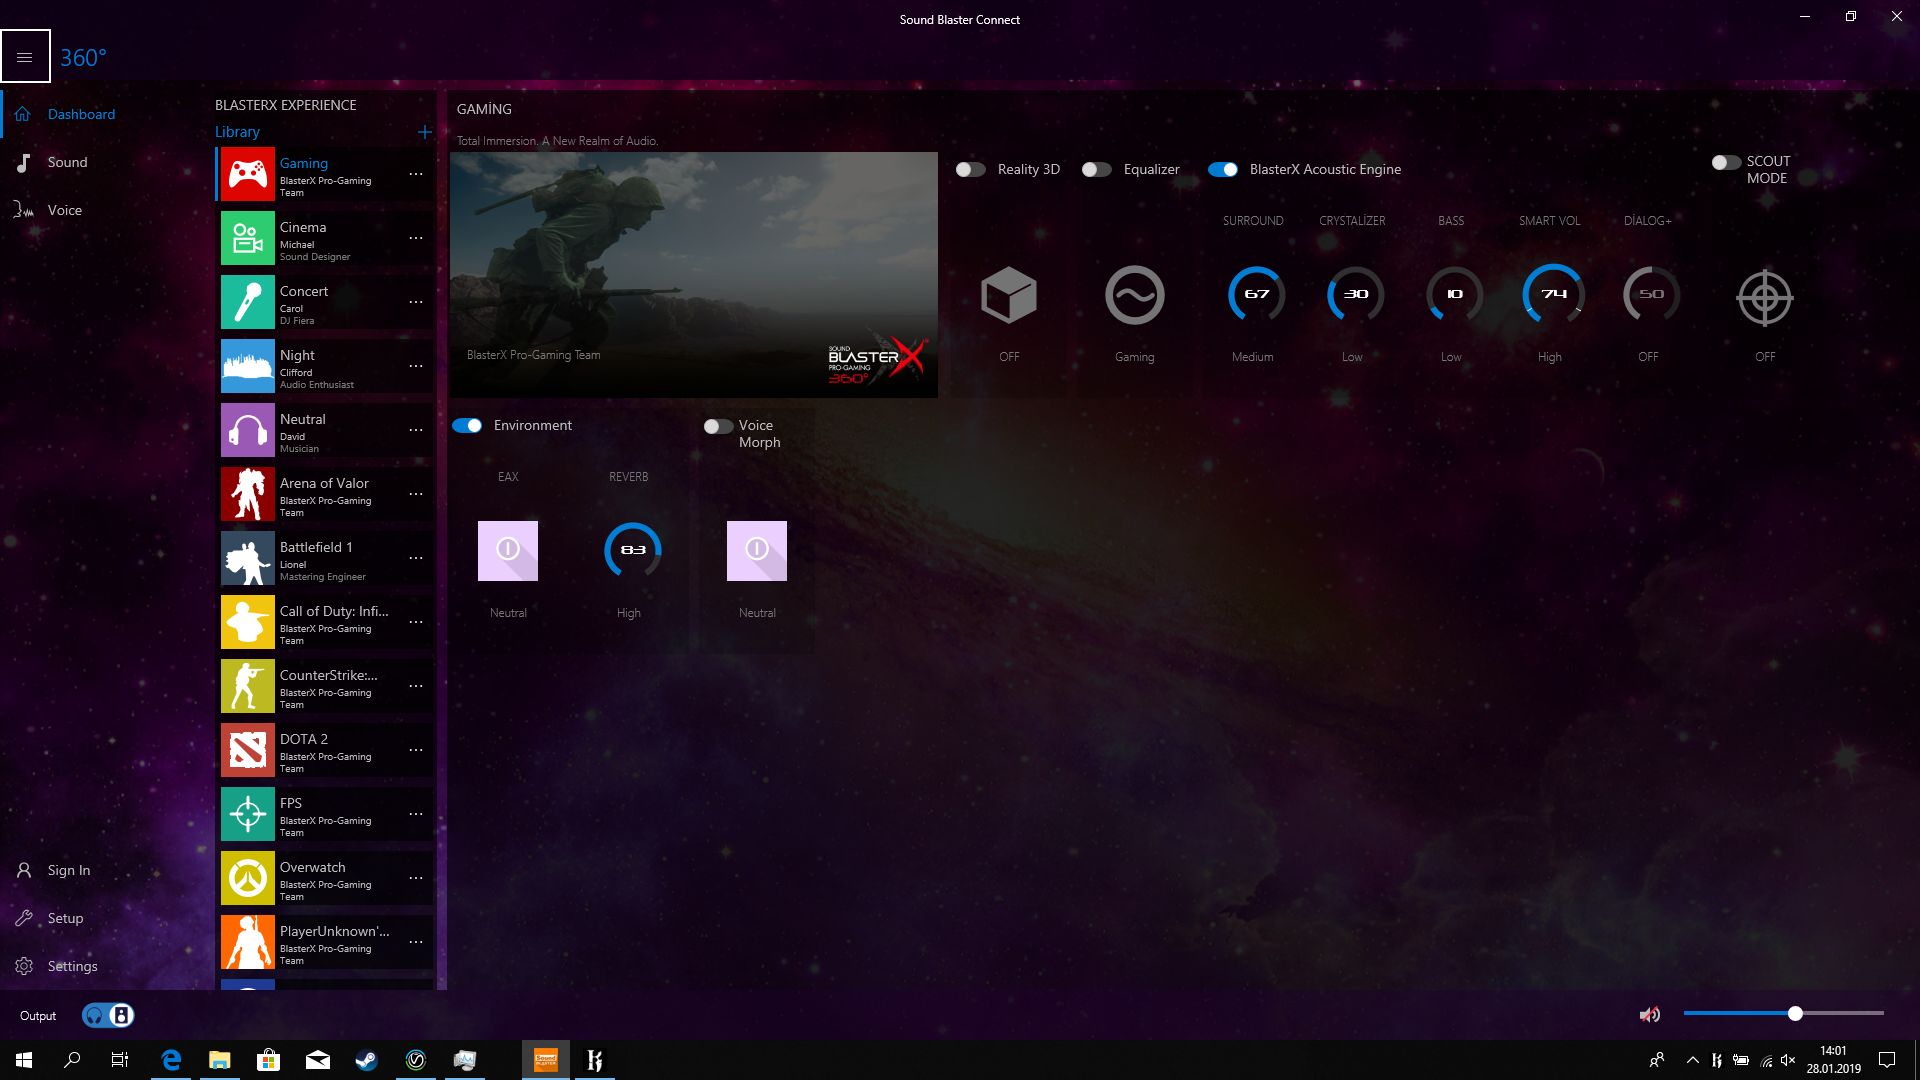This screenshot has height=1080, width=1920.
Task: Turn on the Equalizer switch
Action: pos(1096,170)
